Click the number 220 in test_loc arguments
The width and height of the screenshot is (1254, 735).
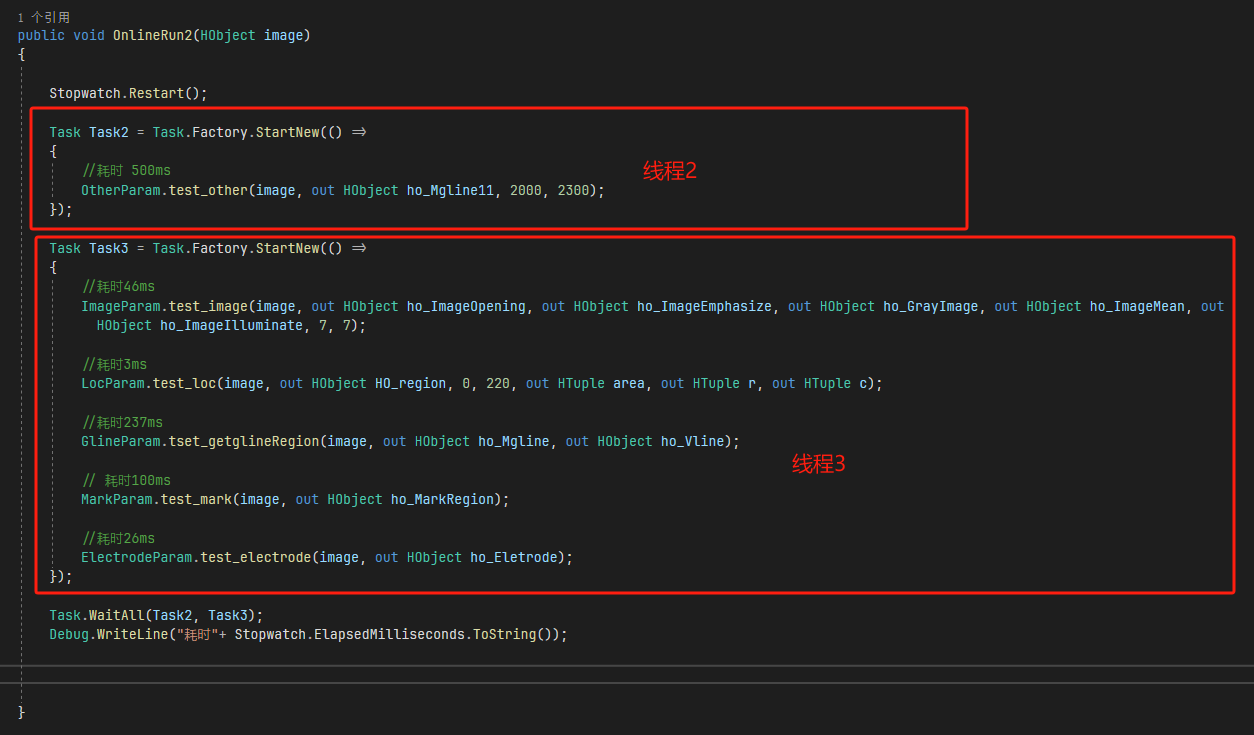point(497,383)
